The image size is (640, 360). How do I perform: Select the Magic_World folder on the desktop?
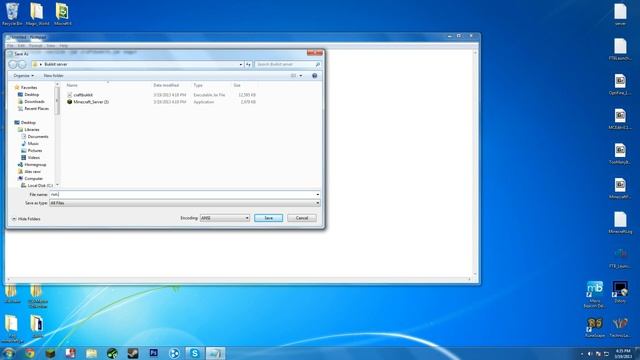37,14
